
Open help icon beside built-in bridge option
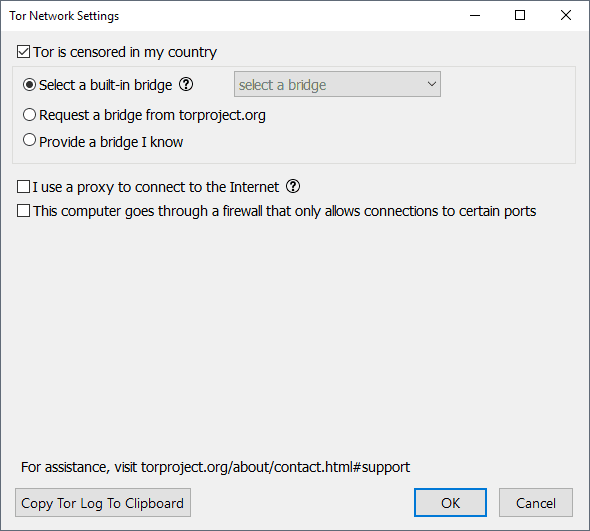[x=186, y=85]
